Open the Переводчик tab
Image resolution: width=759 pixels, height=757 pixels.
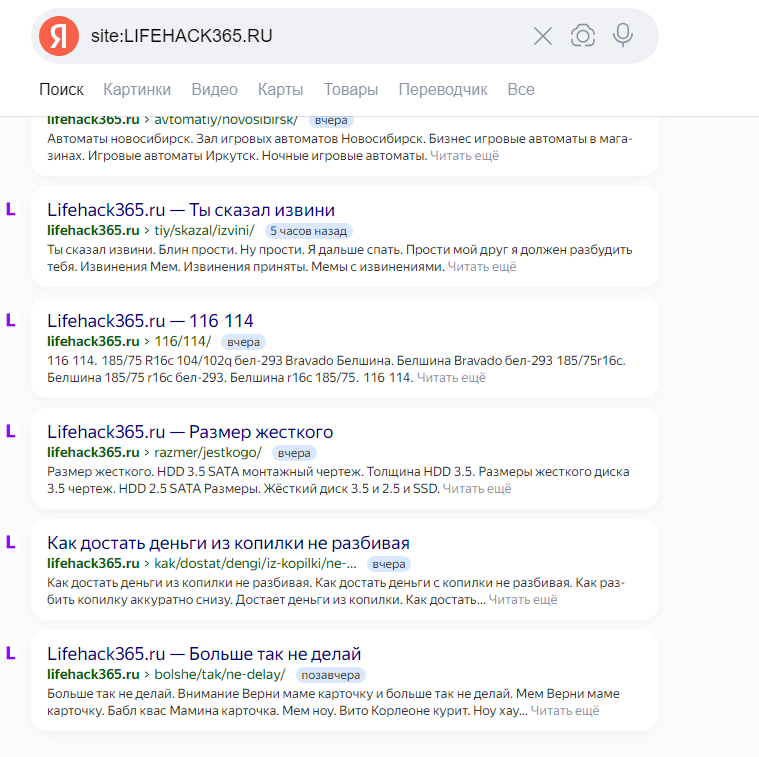(x=443, y=90)
